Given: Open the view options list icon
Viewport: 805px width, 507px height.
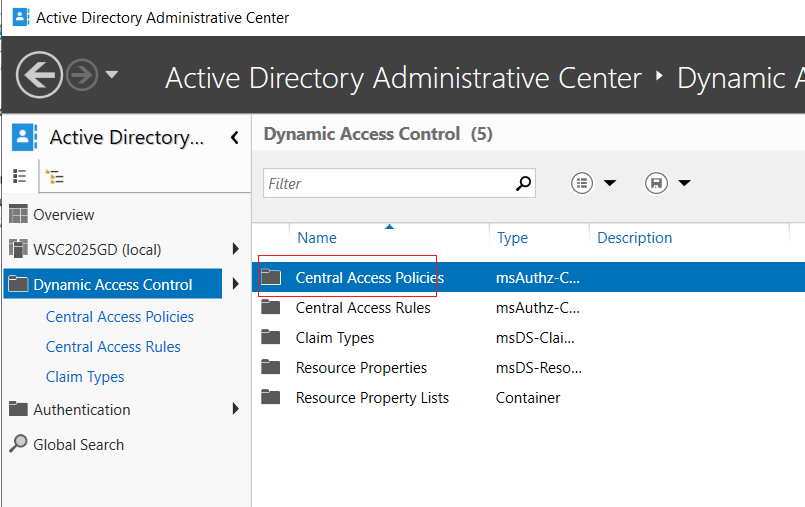Looking at the screenshot, I should pos(582,183).
